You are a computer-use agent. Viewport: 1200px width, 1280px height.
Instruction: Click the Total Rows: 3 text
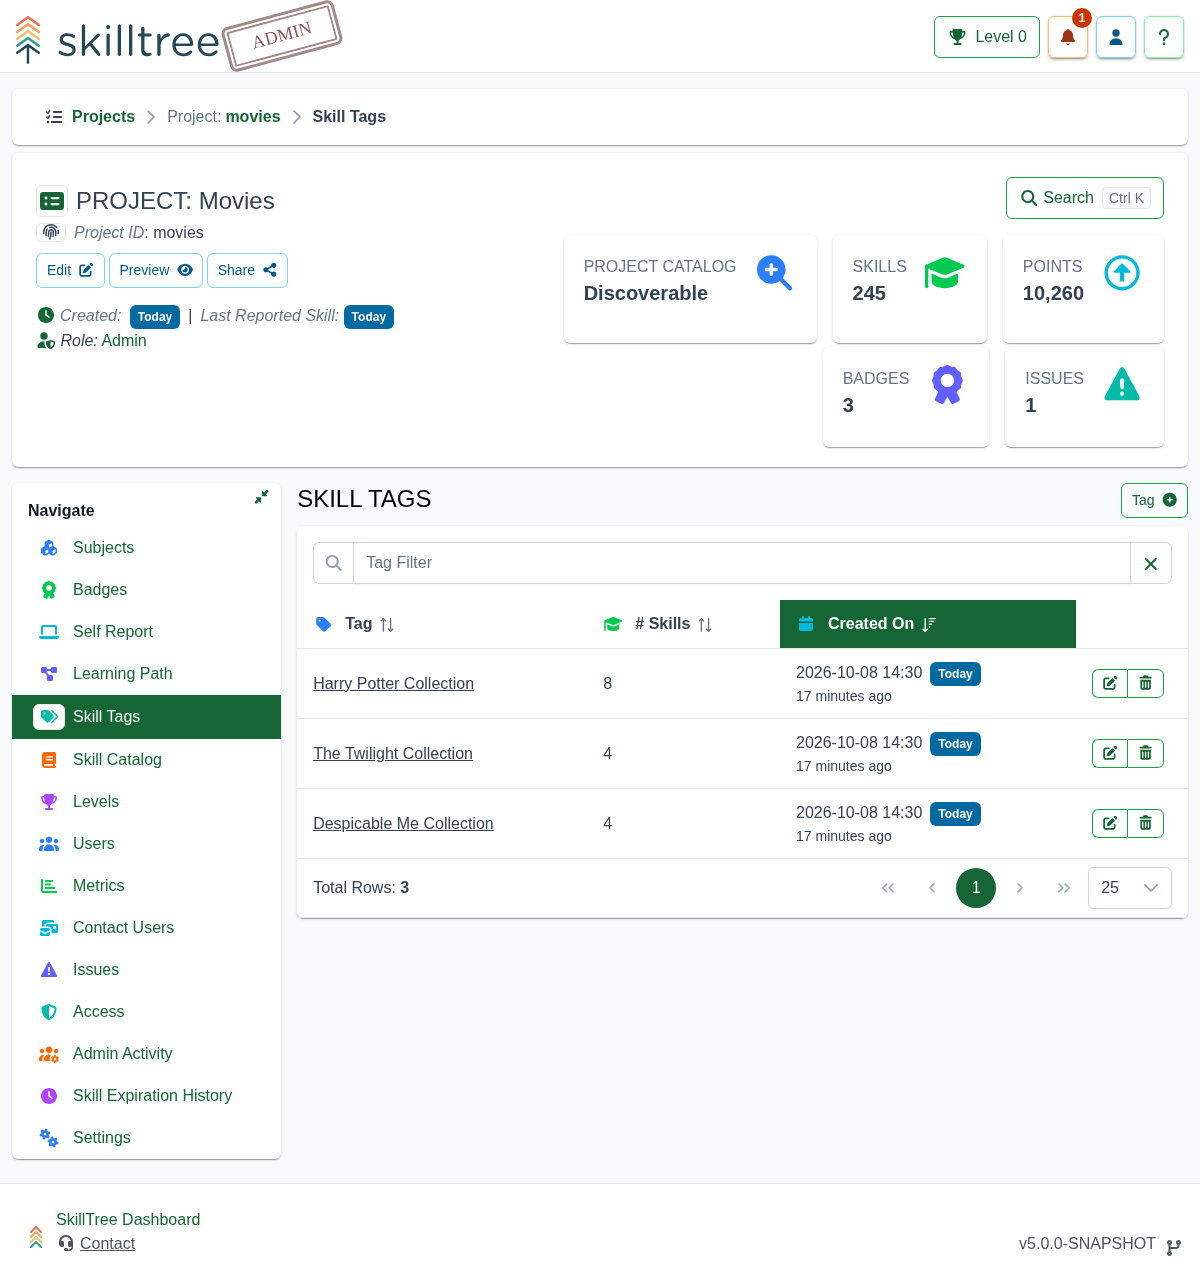(x=361, y=888)
